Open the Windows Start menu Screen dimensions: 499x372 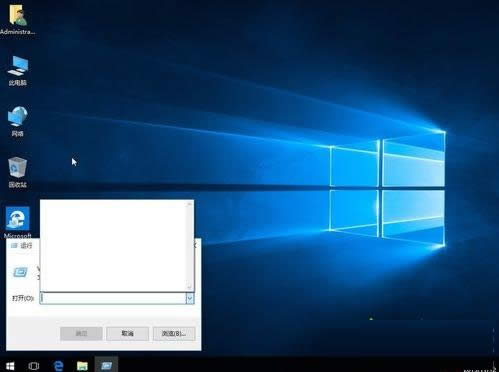tap(10, 366)
